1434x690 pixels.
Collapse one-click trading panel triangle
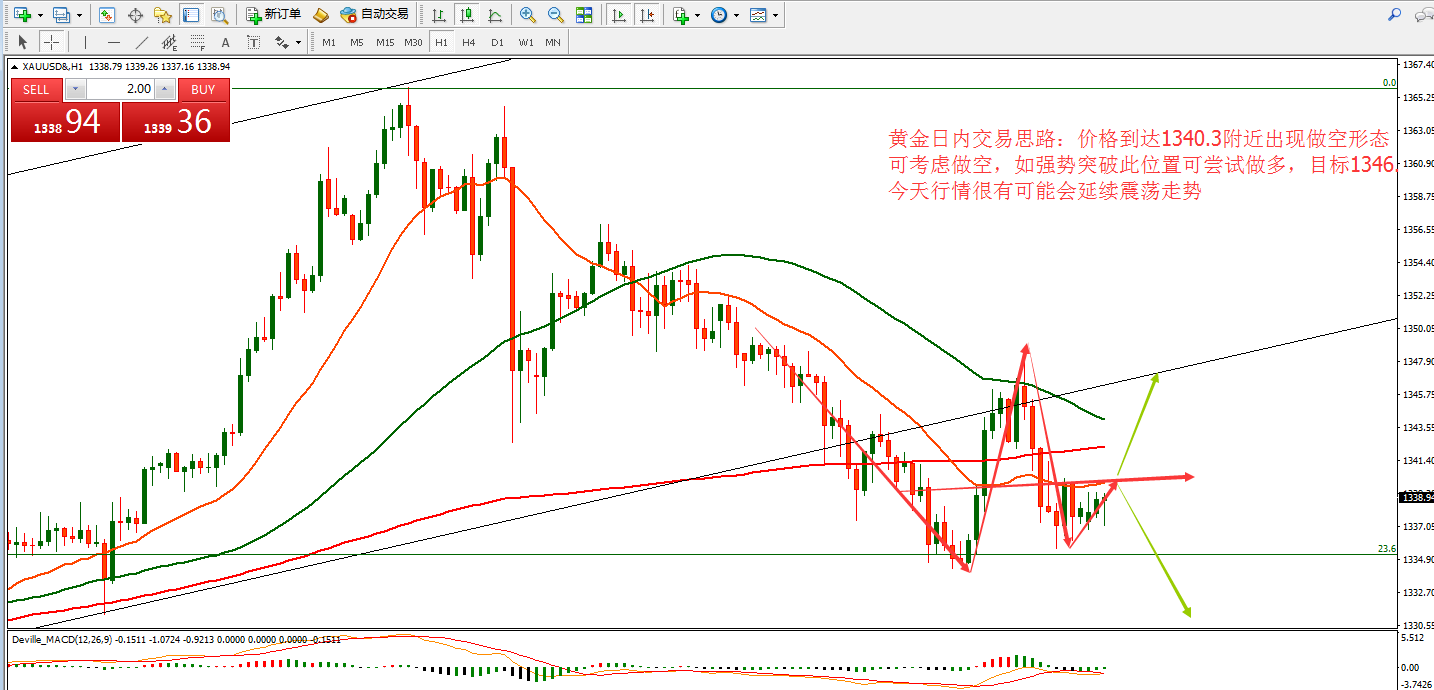[x=15, y=66]
